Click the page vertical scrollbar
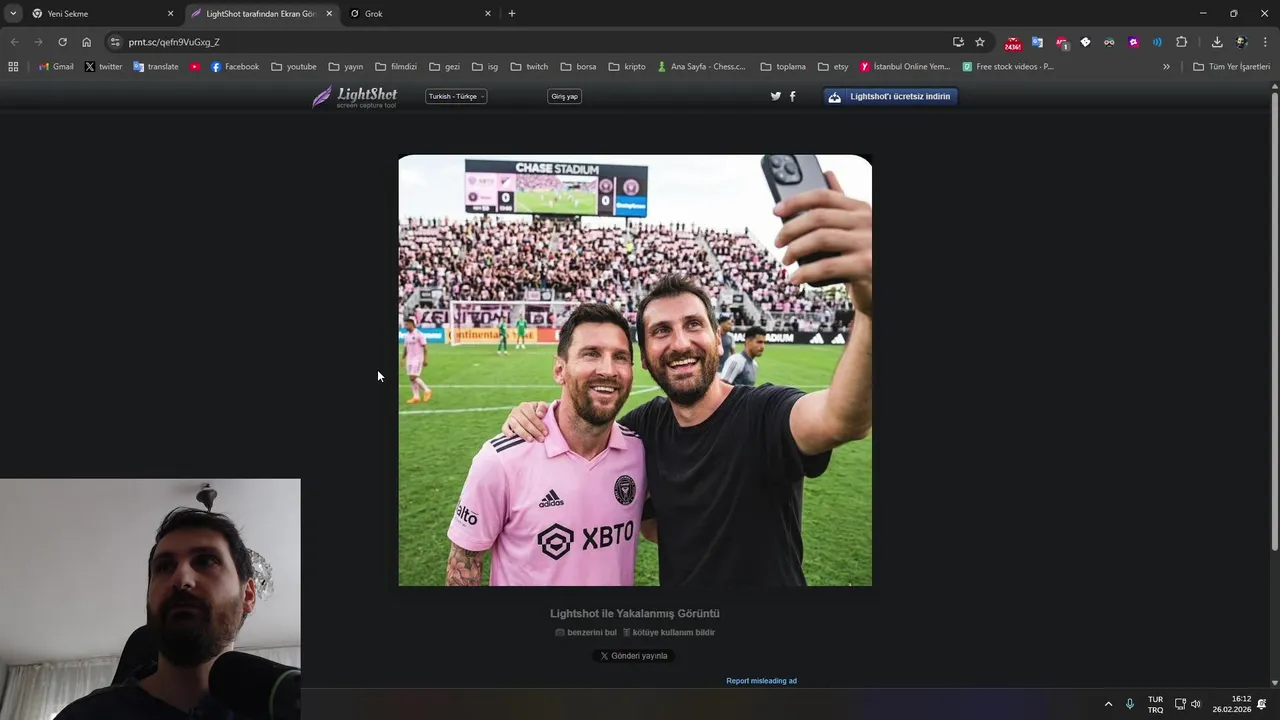 tap(1274, 320)
